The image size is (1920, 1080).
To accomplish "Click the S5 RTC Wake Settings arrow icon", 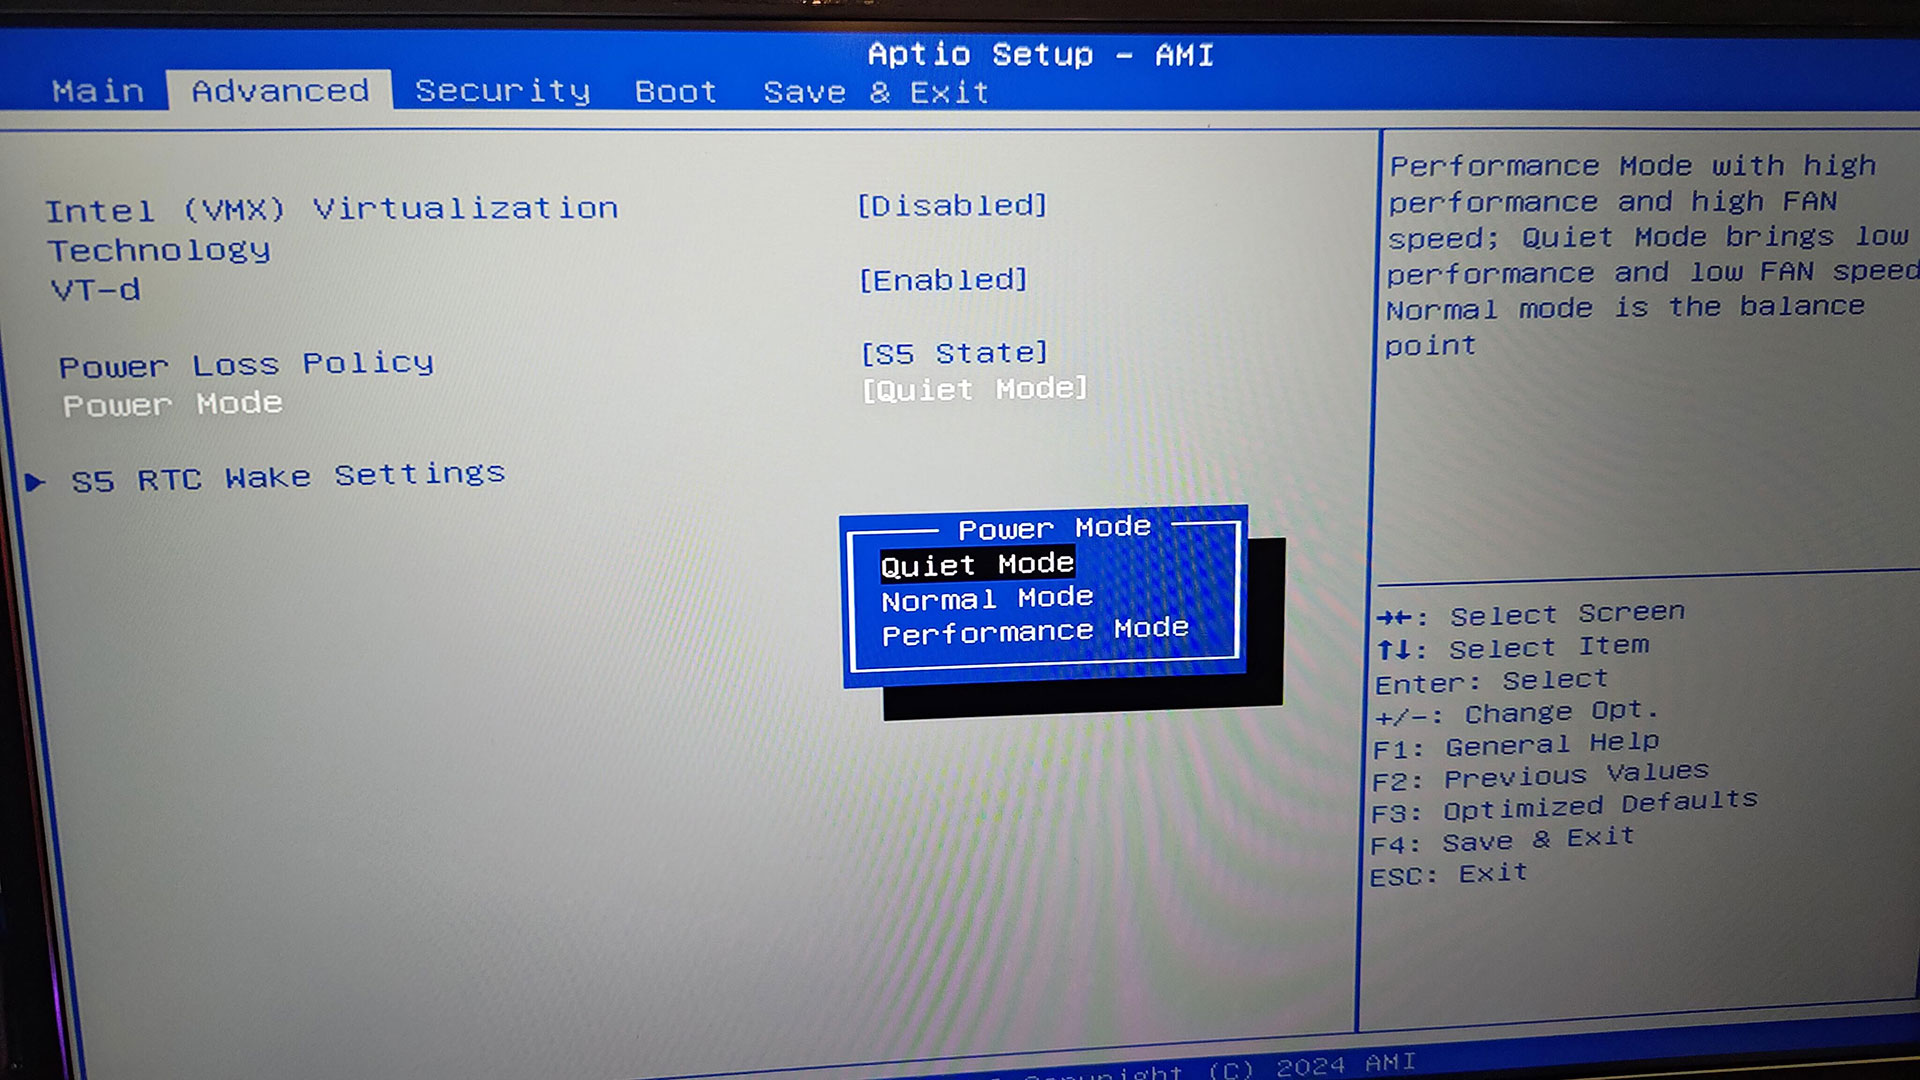I will click(35, 482).
